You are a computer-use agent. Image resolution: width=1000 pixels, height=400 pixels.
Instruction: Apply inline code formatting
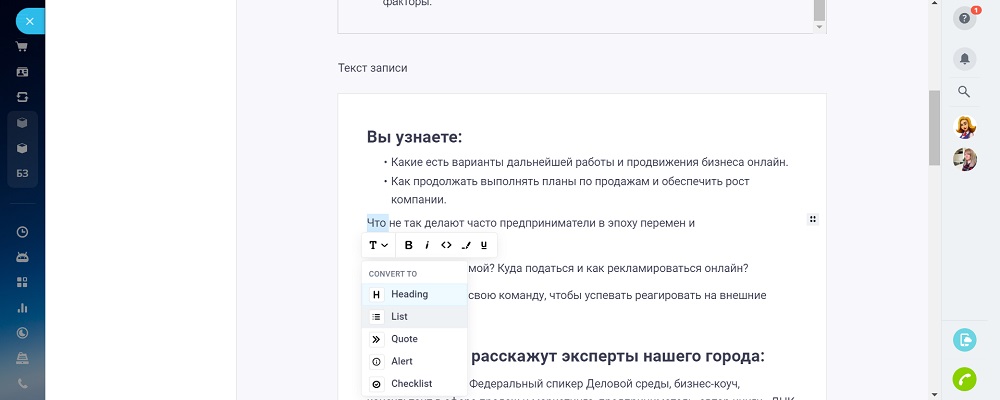pyautogui.click(x=446, y=245)
